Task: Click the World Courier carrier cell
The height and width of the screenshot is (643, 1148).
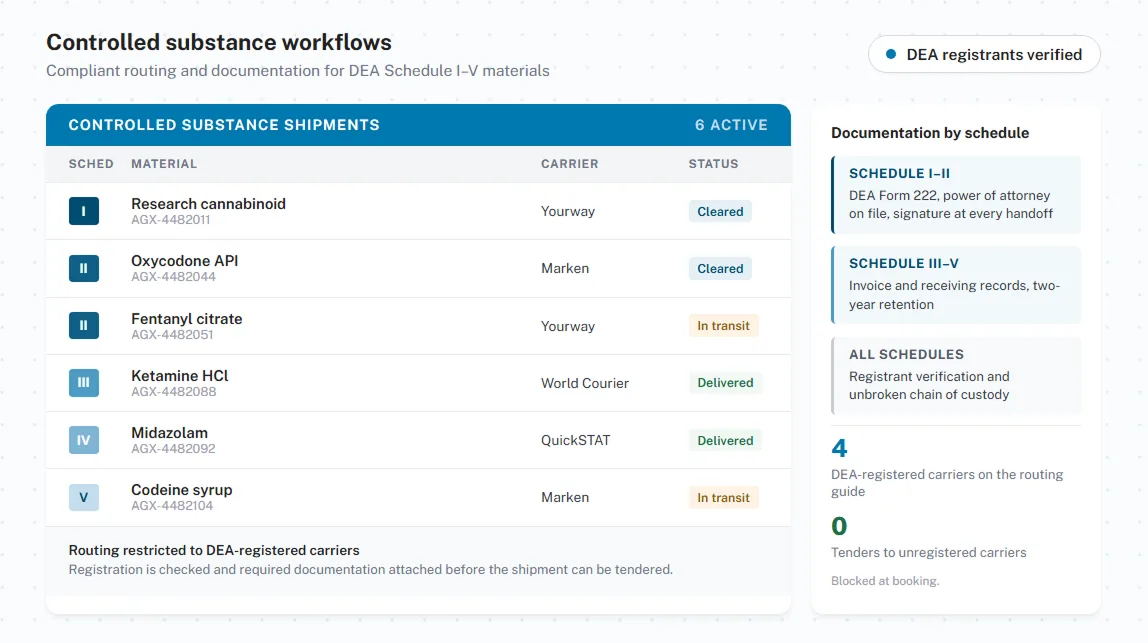Action: click(x=584, y=383)
